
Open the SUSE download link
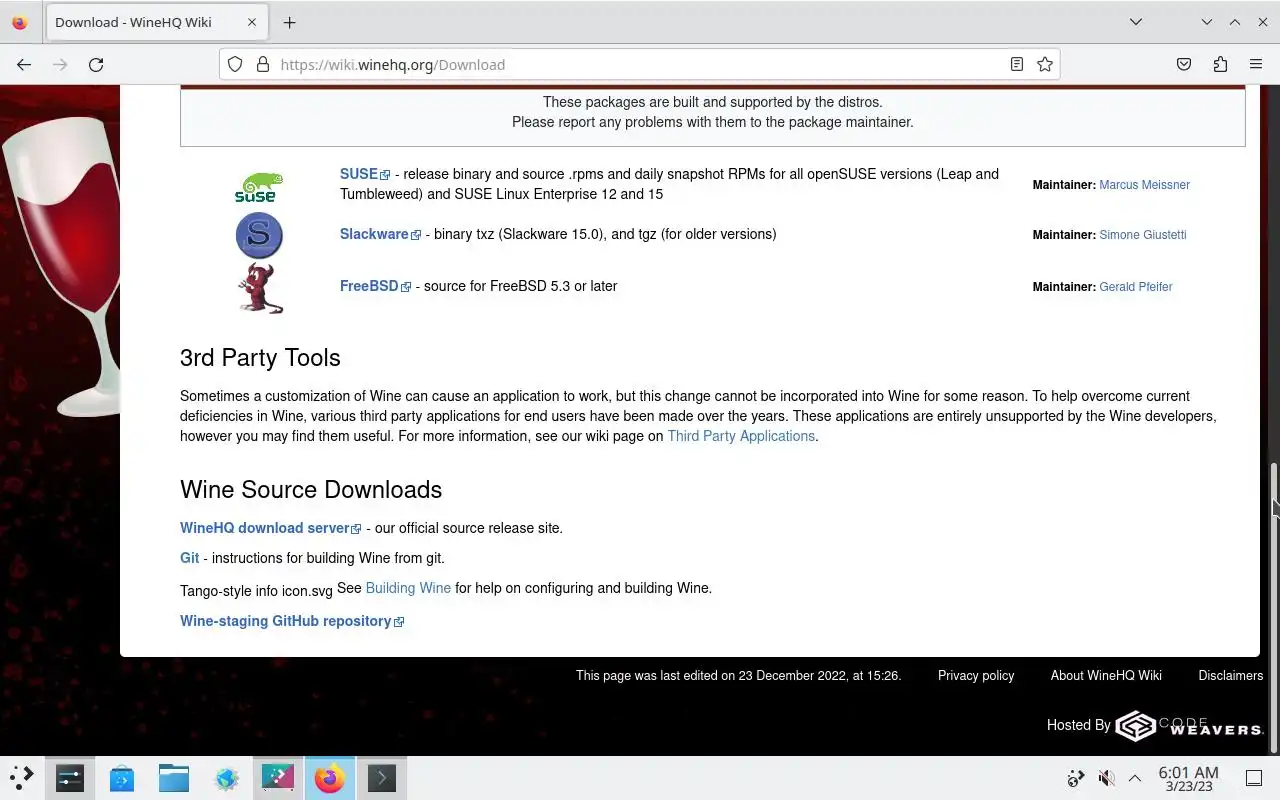pyautogui.click(x=365, y=174)
